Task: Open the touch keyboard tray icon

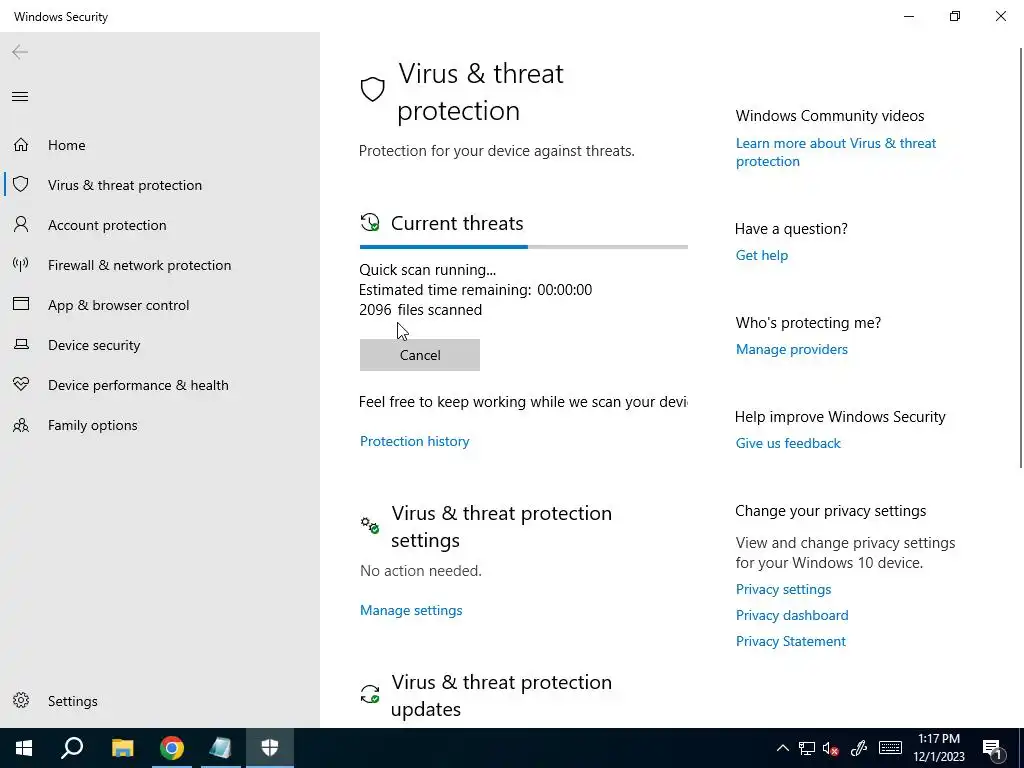Action: coord(890,748)
